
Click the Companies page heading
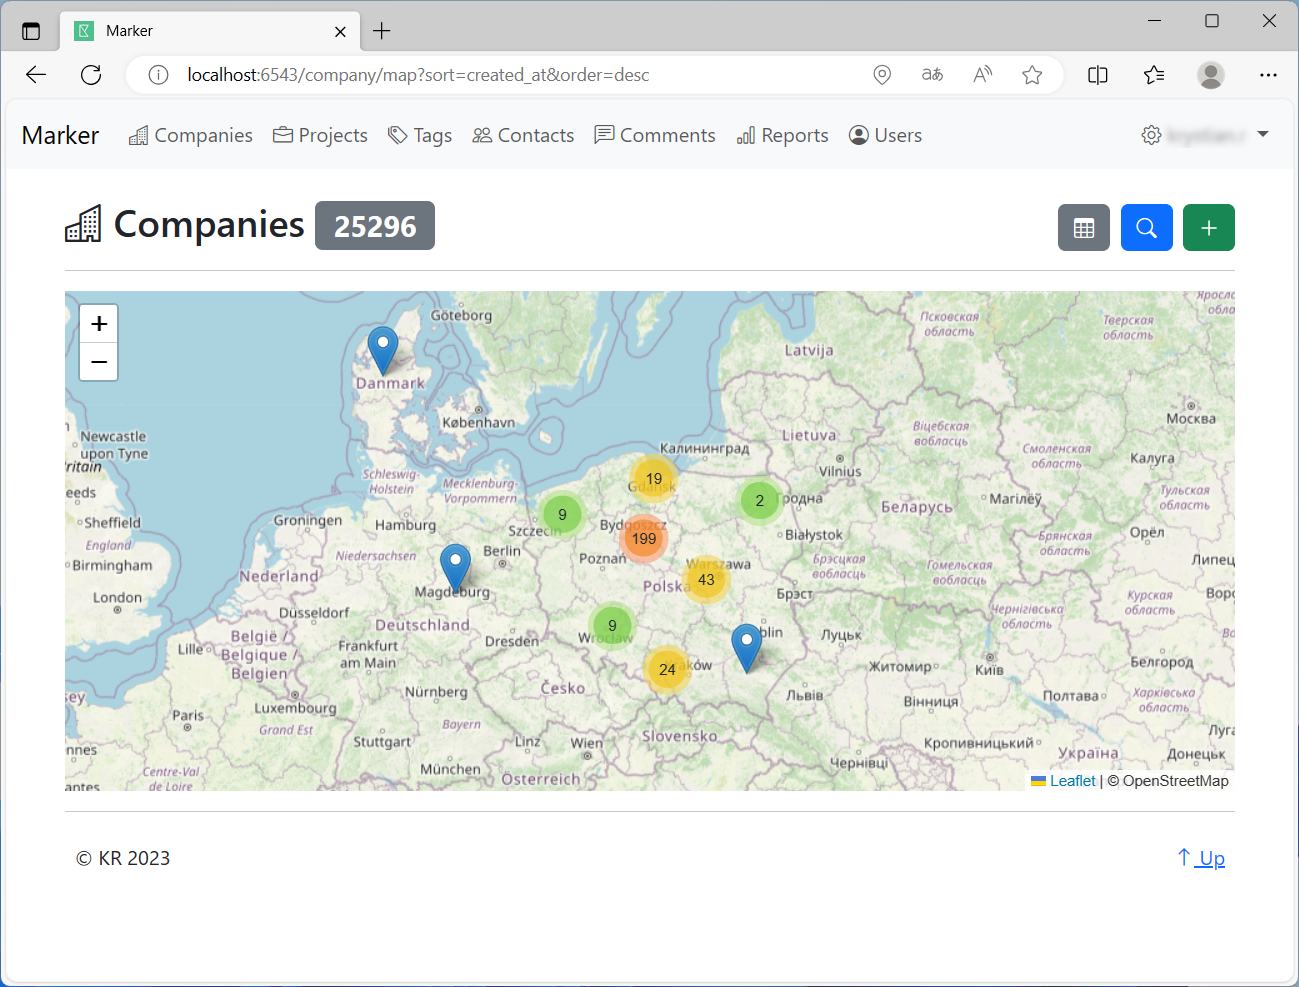coord(209,225)
